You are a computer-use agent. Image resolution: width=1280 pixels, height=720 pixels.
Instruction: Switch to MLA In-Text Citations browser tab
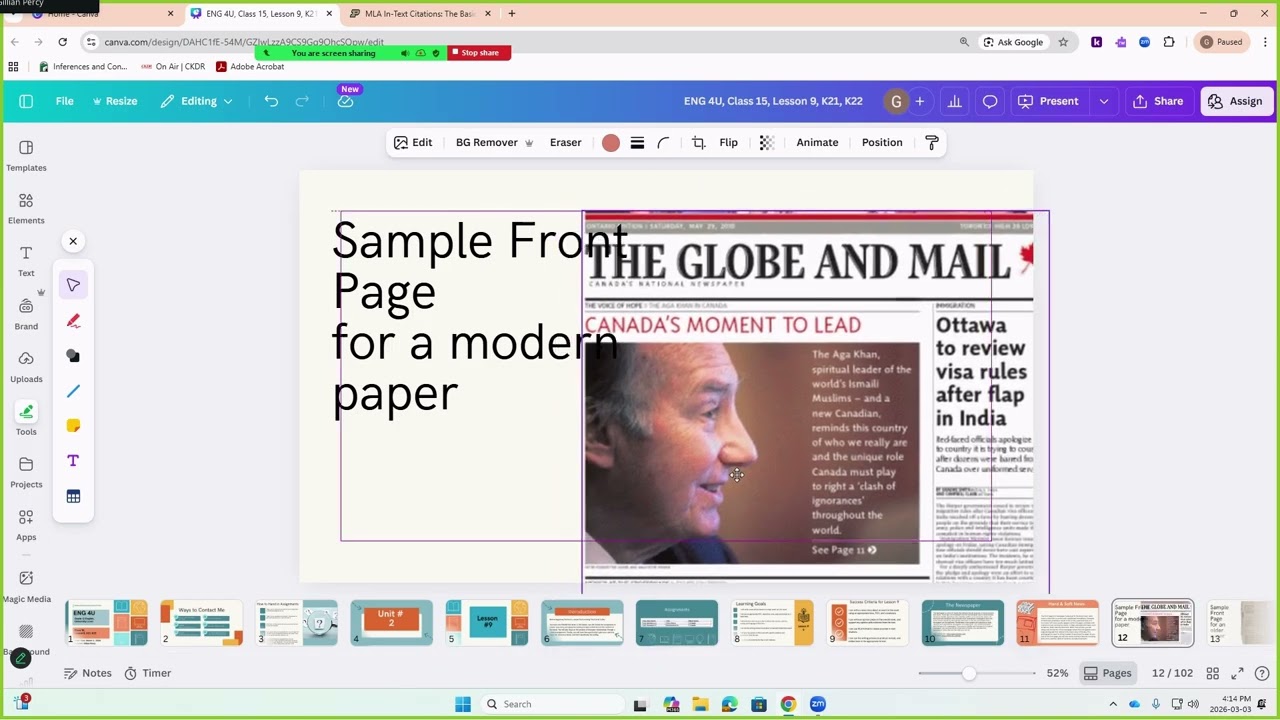(418, 14)
